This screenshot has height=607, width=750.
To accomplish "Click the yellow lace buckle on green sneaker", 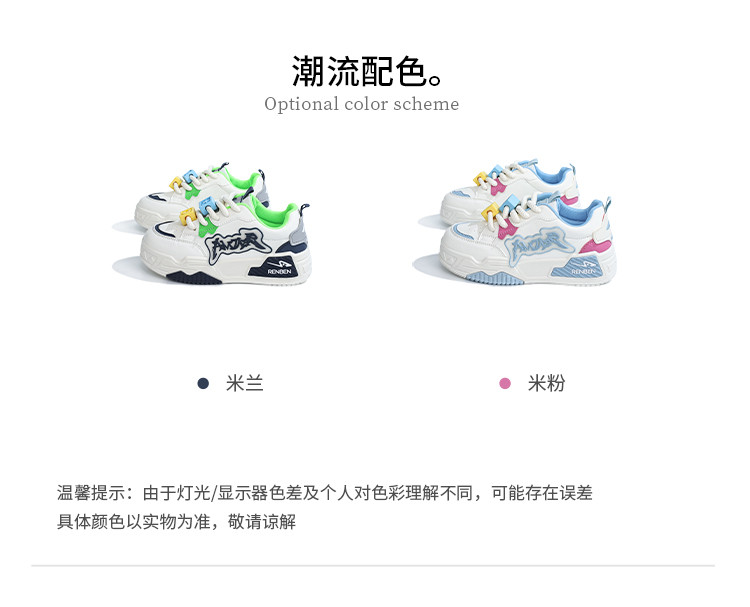I will click(x=188, y=217).
